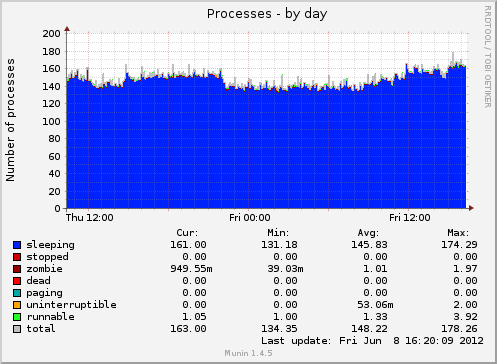497x364 pixels.
Task: Select the 'sleeping' legend label
Action: click(x=51, y=245)
